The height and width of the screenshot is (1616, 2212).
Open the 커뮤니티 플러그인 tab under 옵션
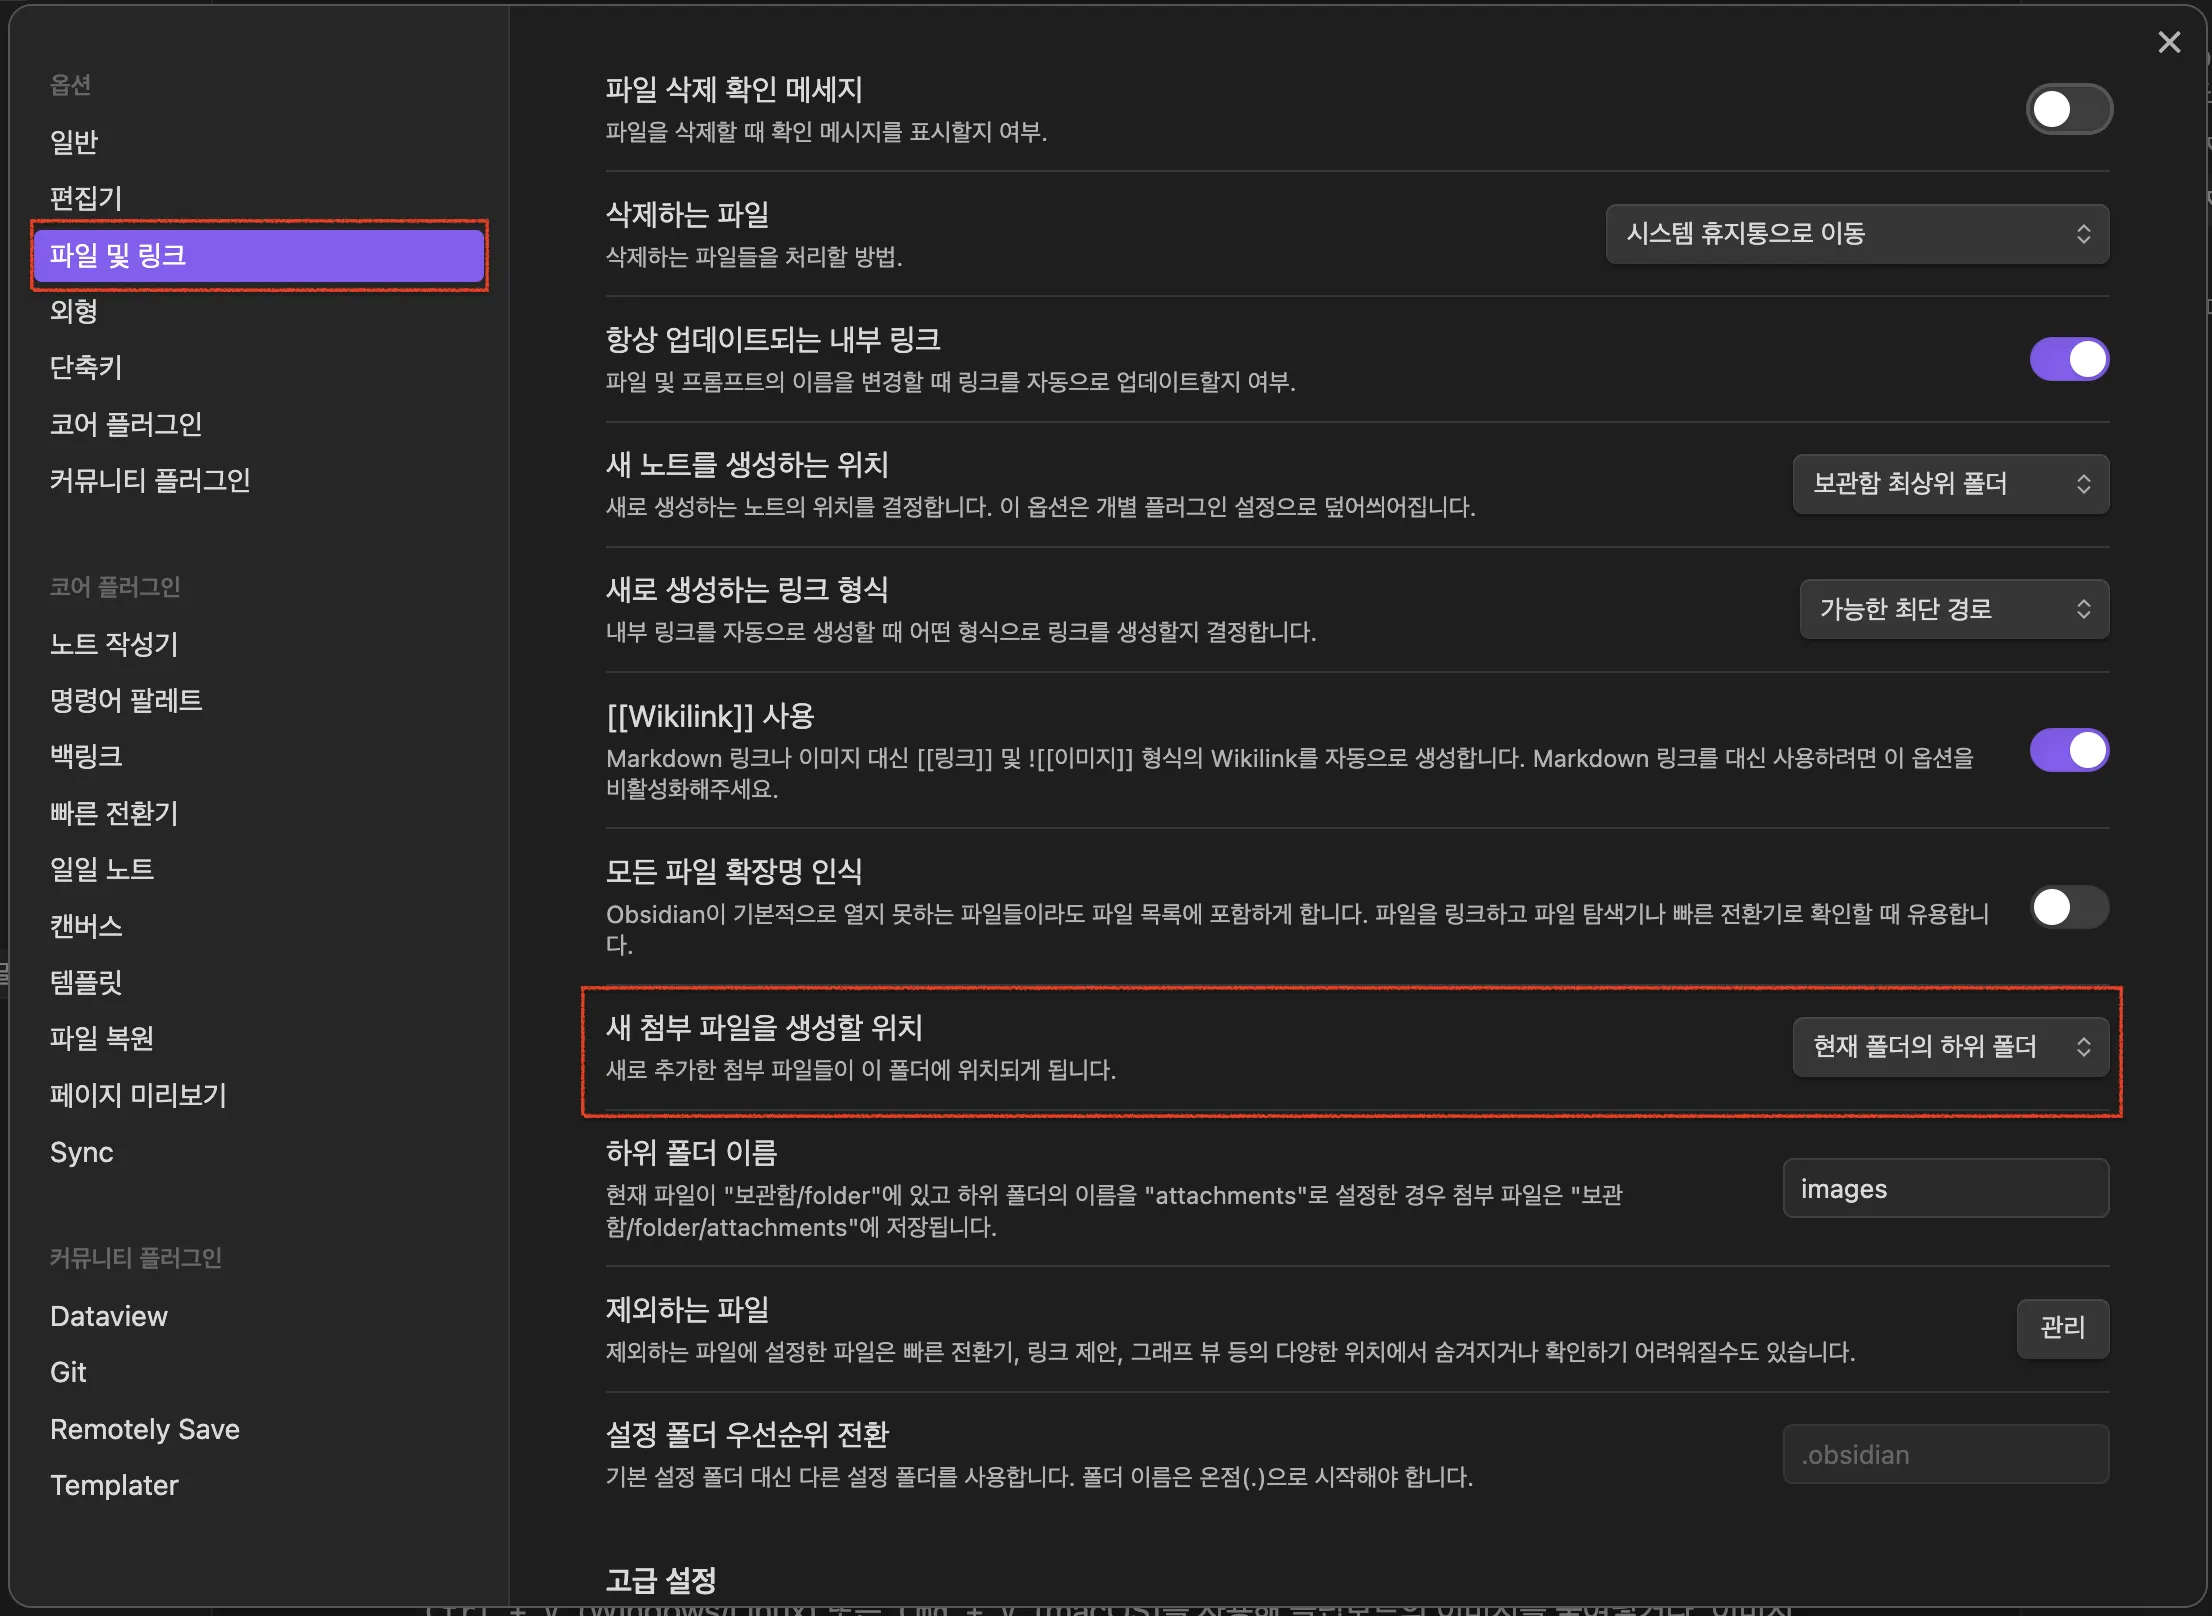[x=260, y=480]
